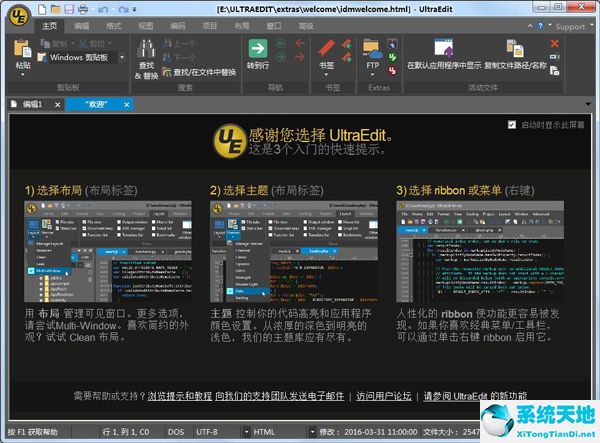Viewport: 600px width, 443px height.
Task: Jump to next bookmark icon
Action: 347,58
